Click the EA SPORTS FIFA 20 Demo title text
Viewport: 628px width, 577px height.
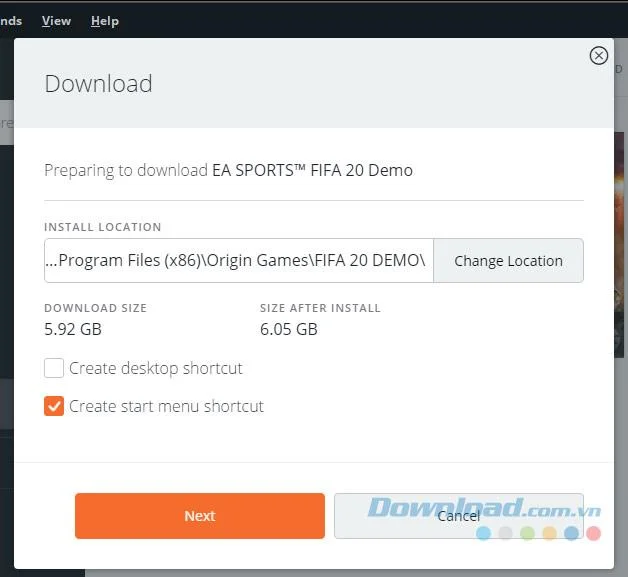pyautogui.click(x=312, y=170)
